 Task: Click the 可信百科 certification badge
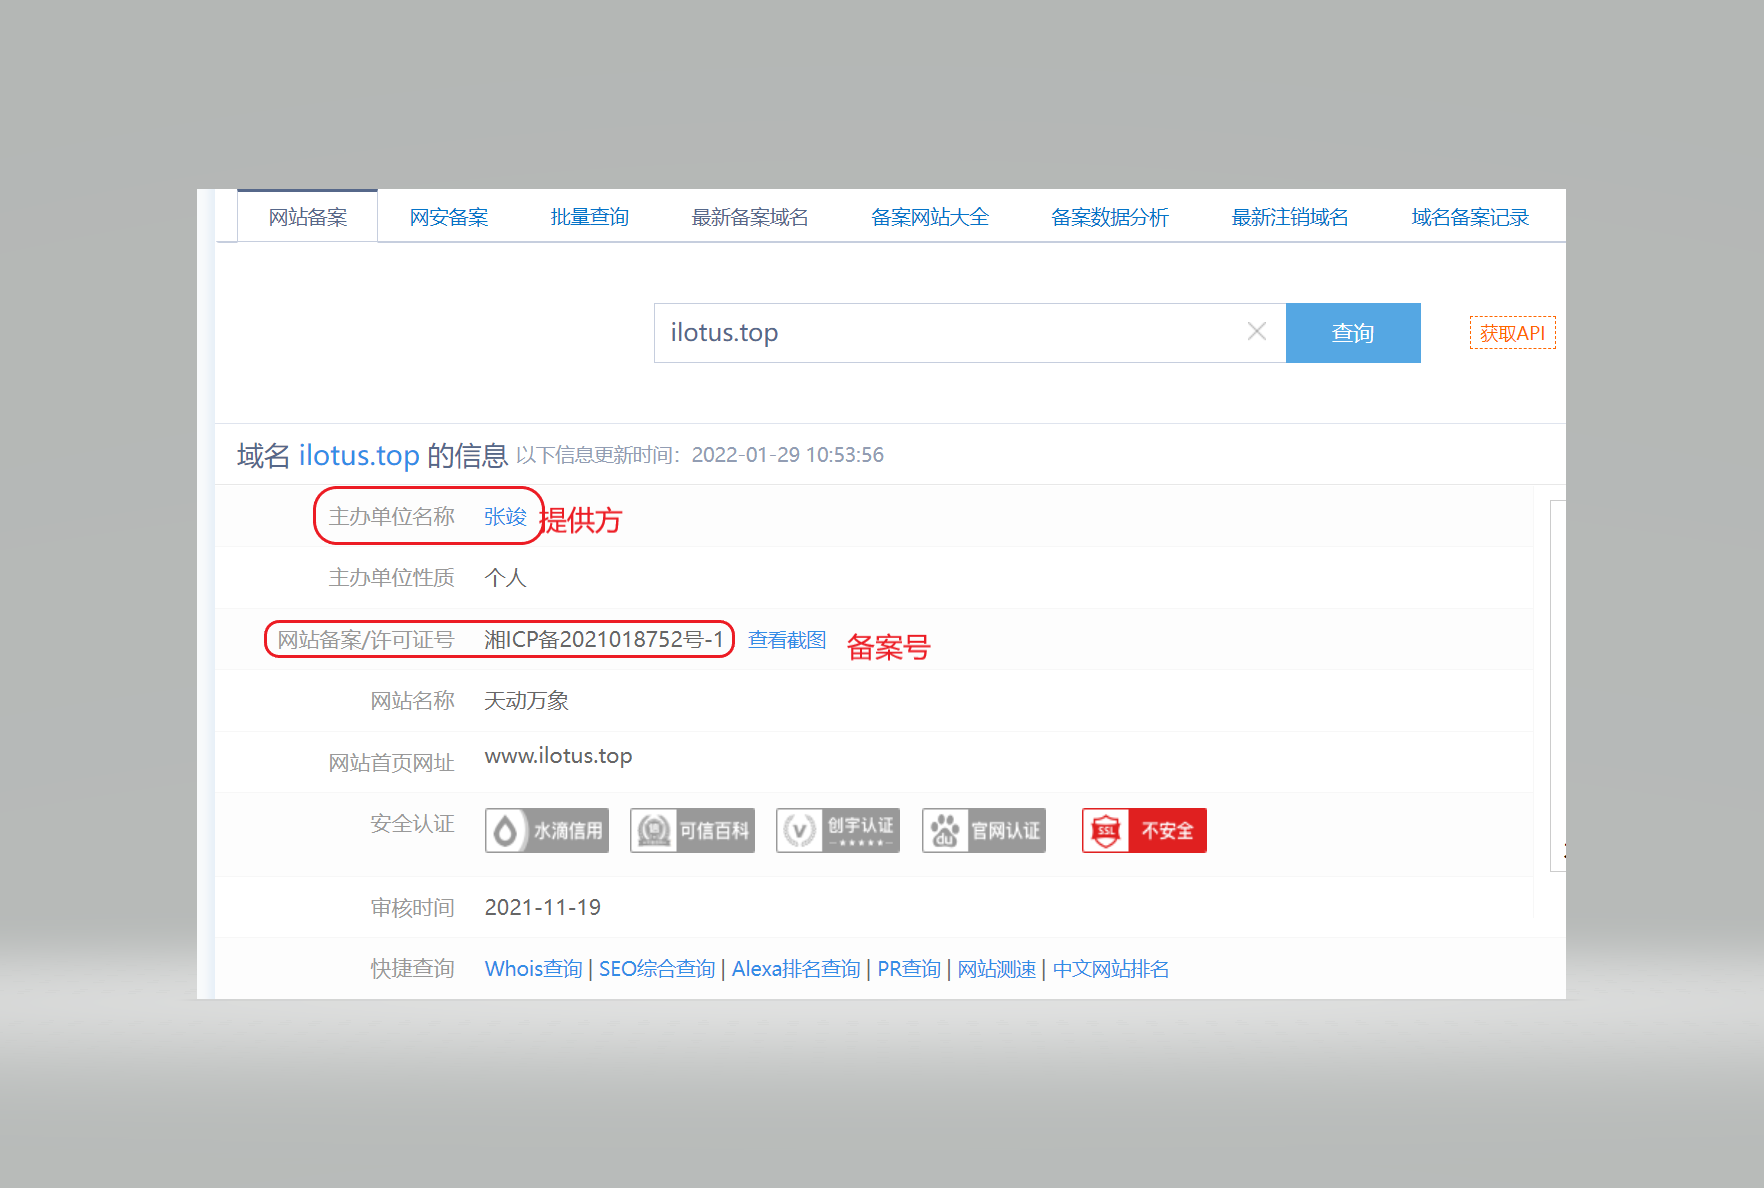691,830
